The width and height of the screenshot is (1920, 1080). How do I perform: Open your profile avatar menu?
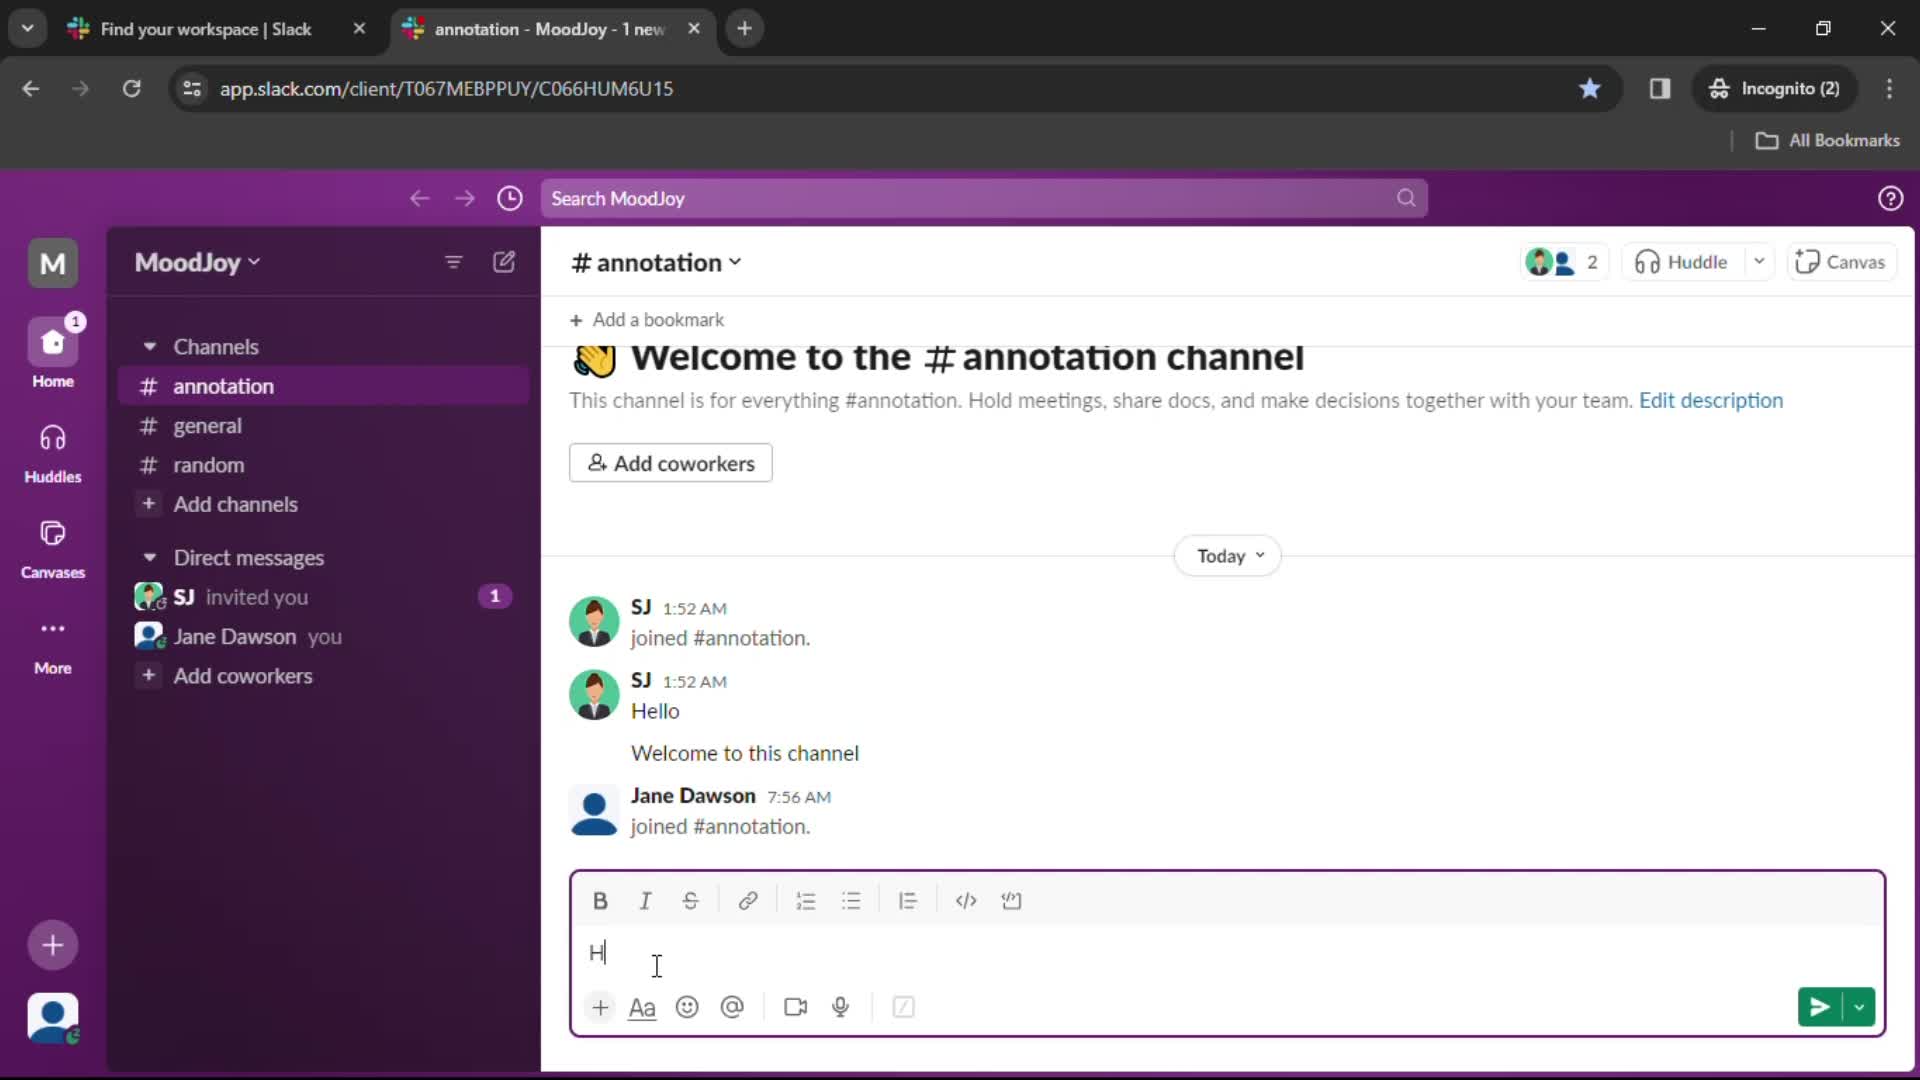pyautogui.click(x=53, y=1018)
